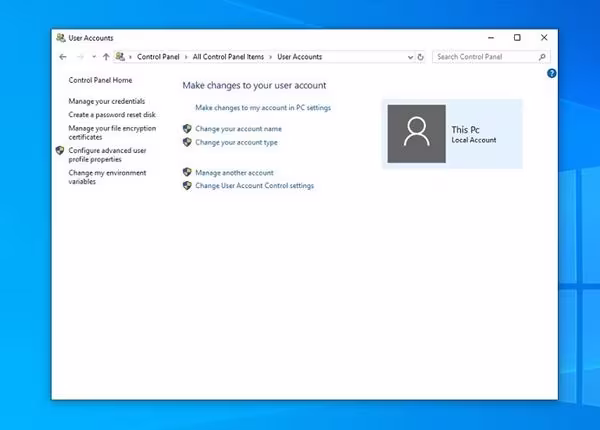Select Control Panel in the breadcrumb
This screenshot has height=430, width=600.
click(158, 57)
